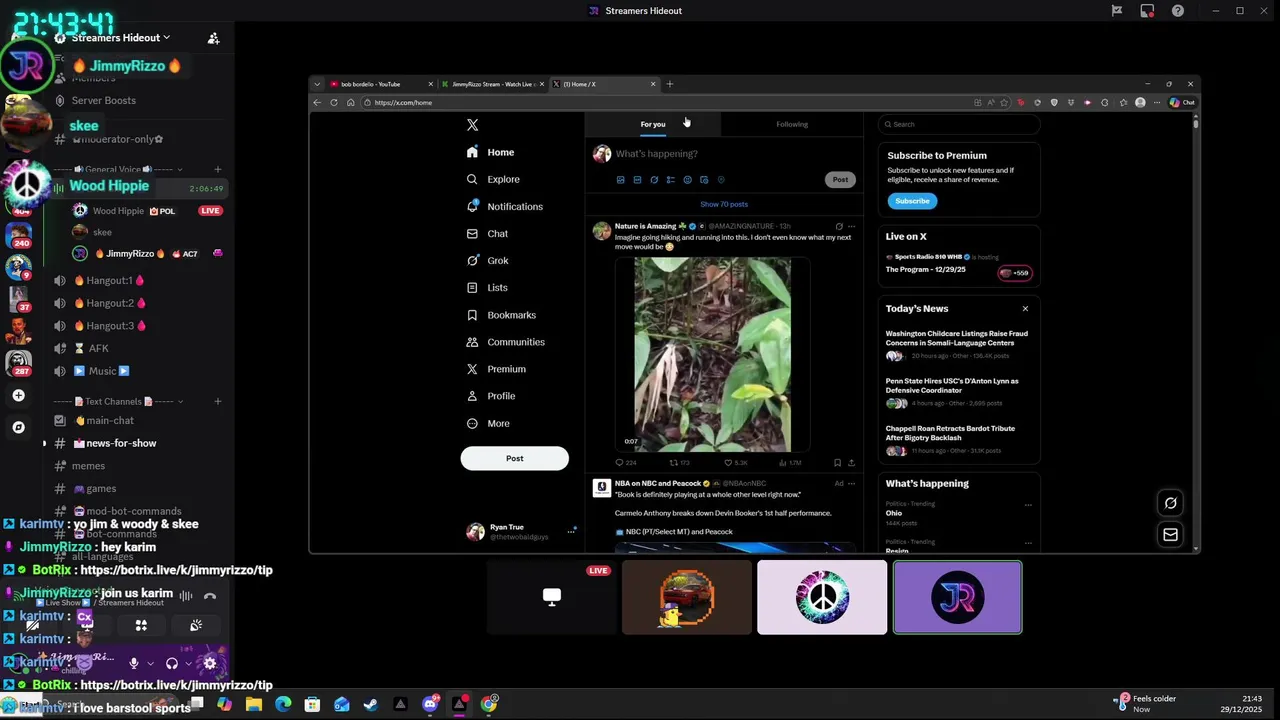
Task: Open Lists in the X sidebar
Action: [x=487, y=287]
